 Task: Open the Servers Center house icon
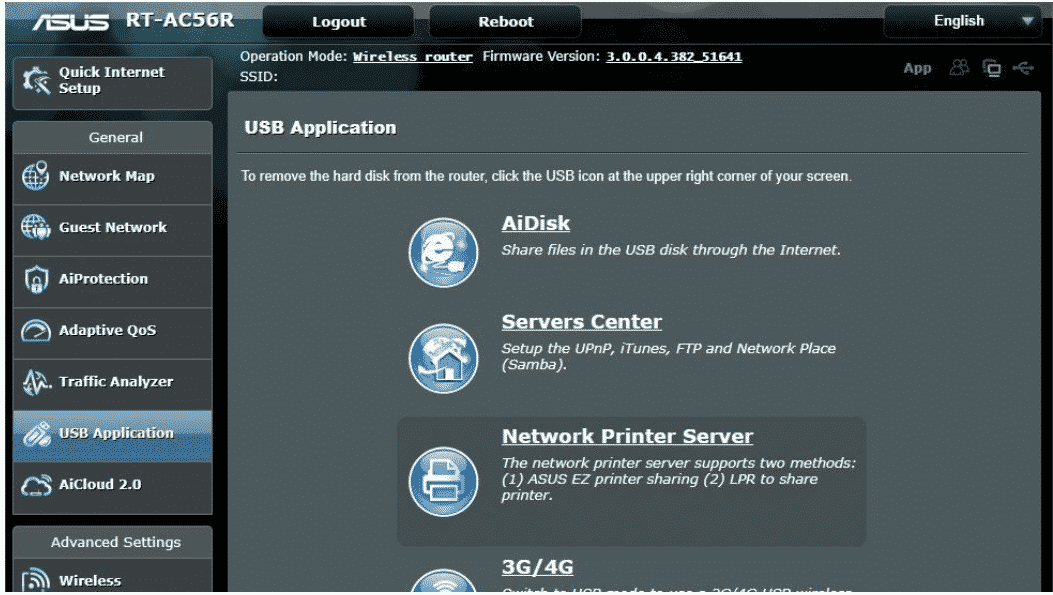click(443, 358)
